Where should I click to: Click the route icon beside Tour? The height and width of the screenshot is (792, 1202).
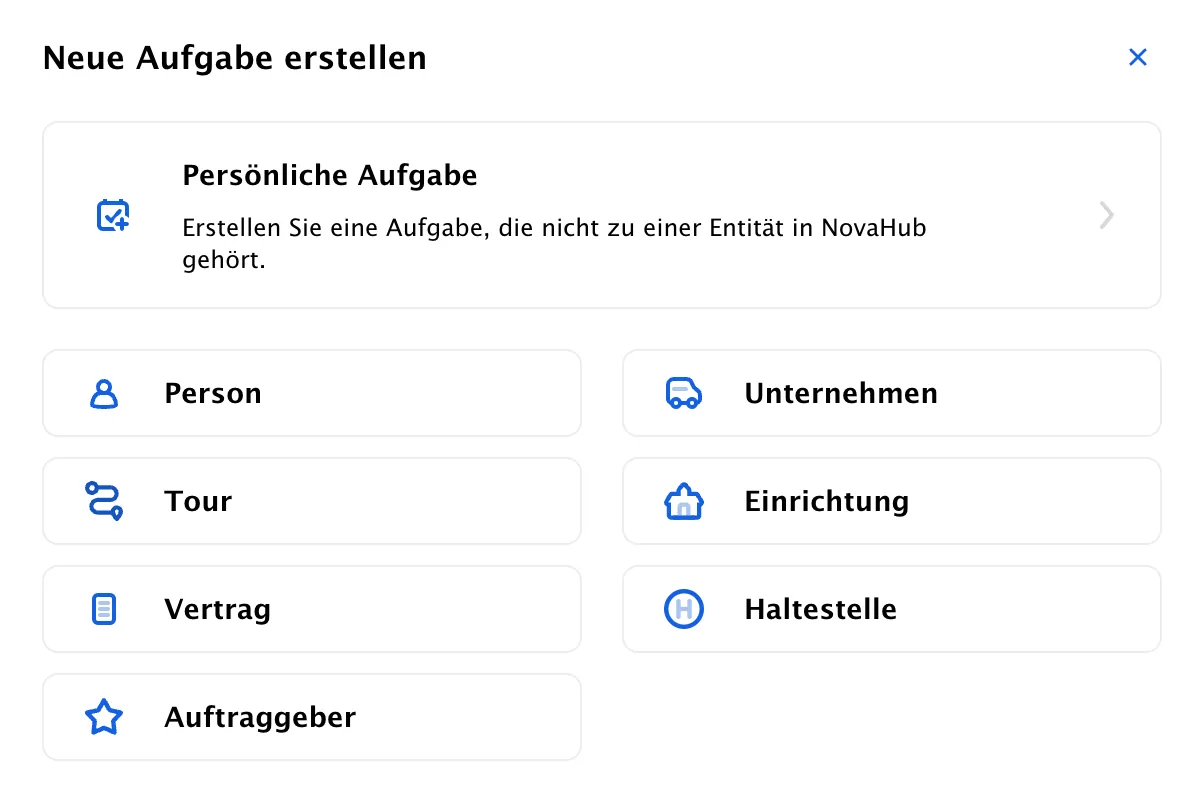point(104,501)
